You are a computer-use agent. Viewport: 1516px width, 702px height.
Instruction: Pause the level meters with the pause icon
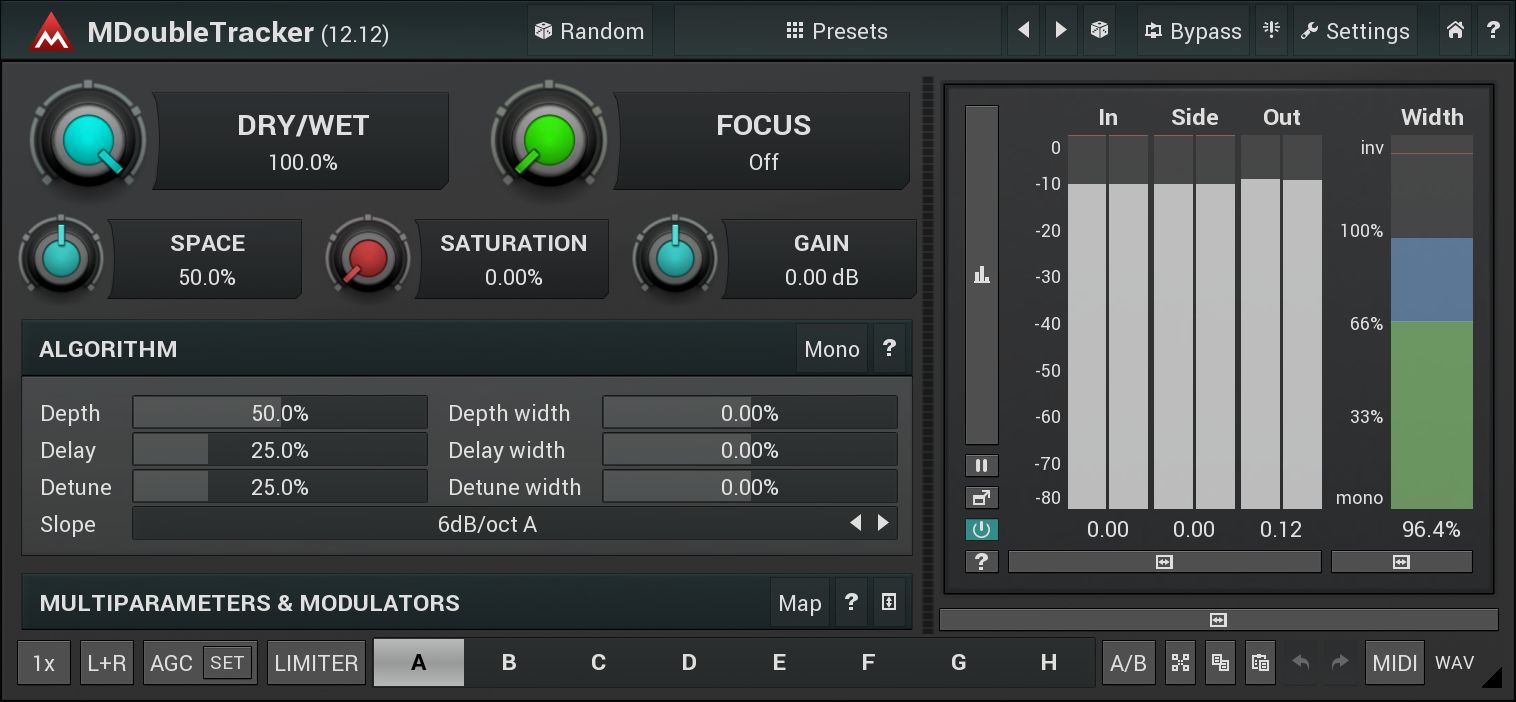[981, 465]
